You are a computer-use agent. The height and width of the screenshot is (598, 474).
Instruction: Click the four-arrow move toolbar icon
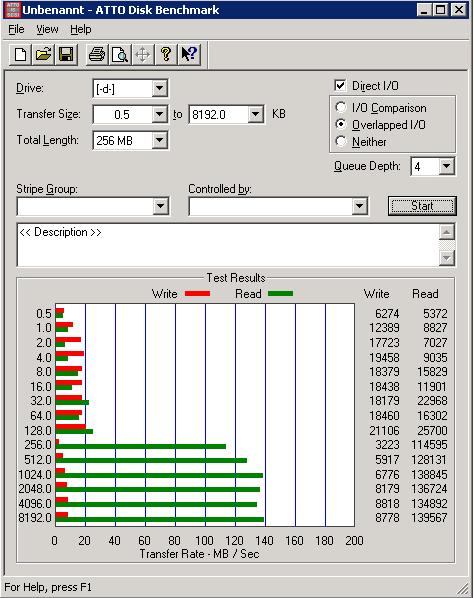[x=143, y=54]
